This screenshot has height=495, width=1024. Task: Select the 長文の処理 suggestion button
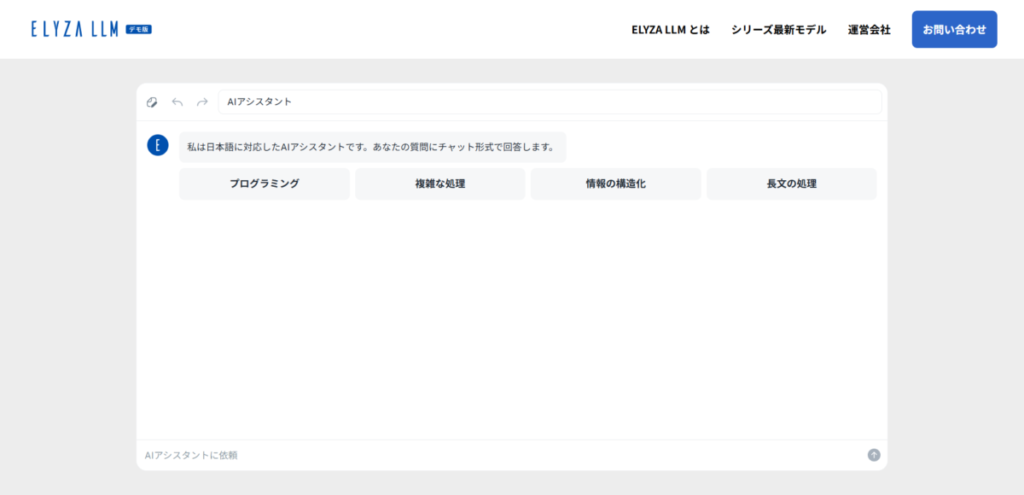click(x=792, y=184)
